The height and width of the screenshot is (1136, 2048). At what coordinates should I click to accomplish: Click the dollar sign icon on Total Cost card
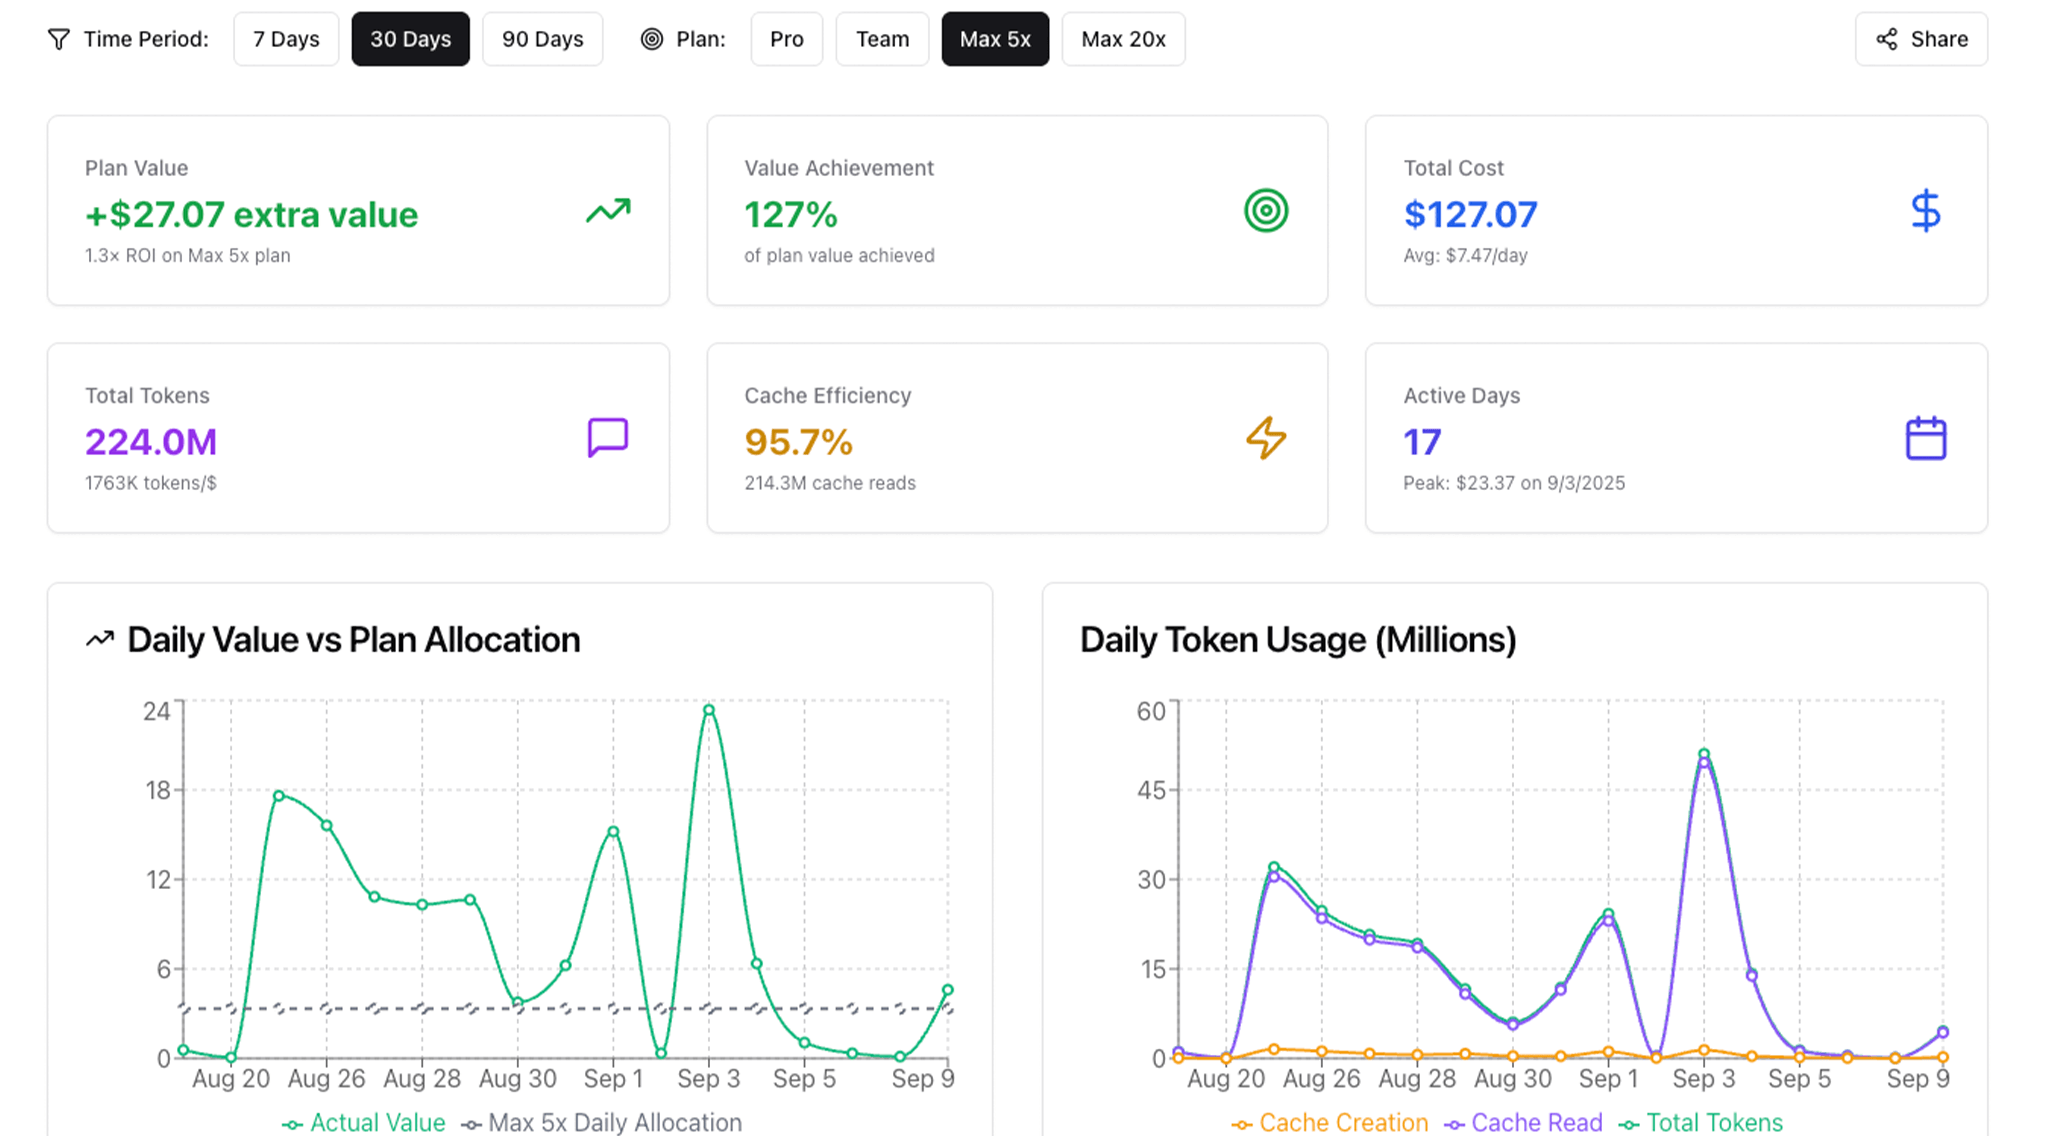1925,211
